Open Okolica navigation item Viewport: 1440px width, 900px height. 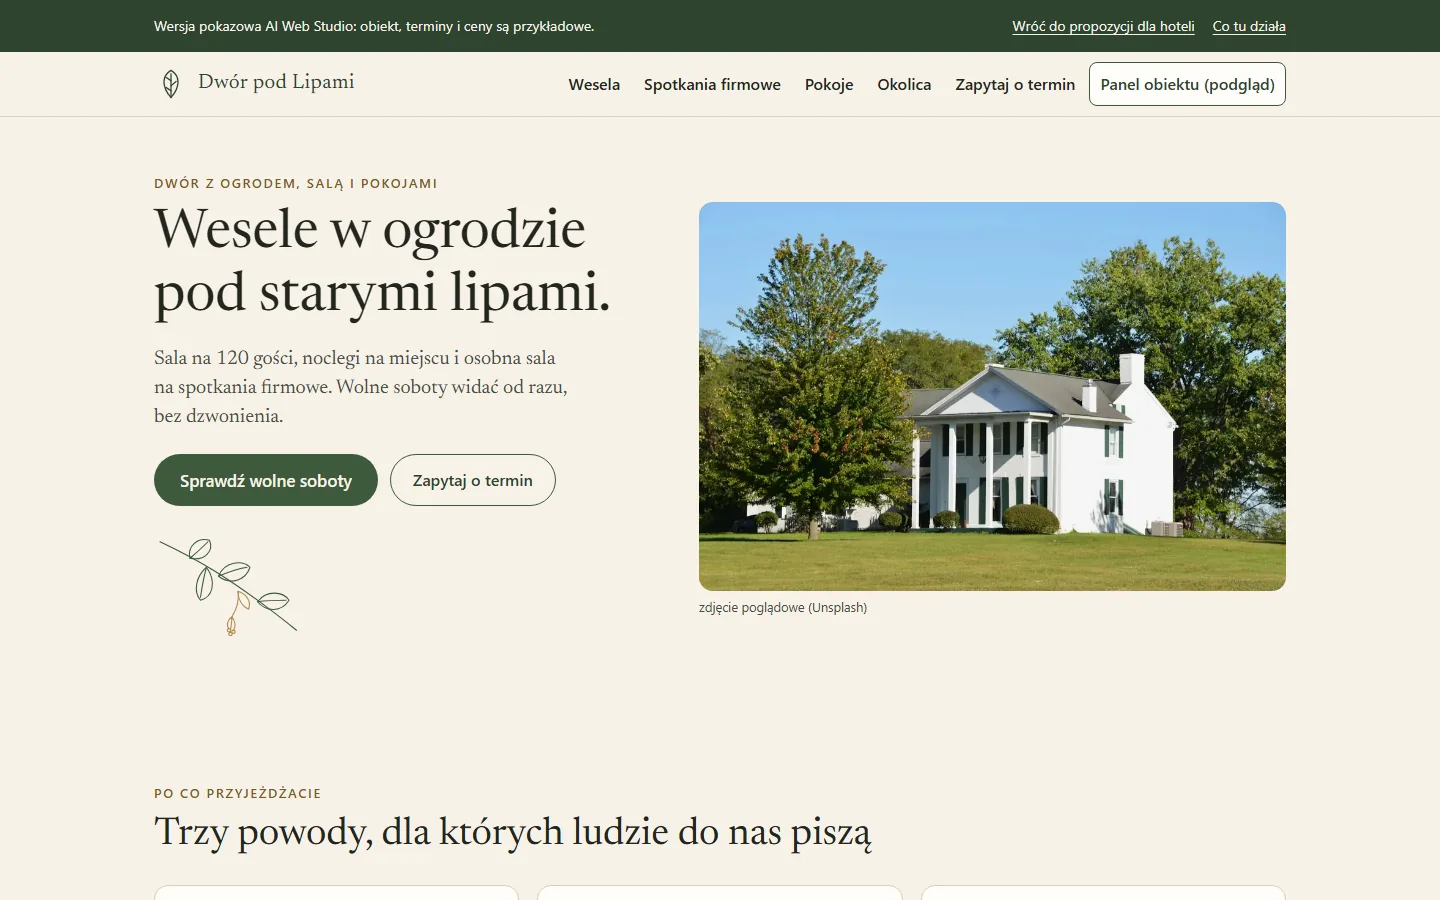[904, 85]
